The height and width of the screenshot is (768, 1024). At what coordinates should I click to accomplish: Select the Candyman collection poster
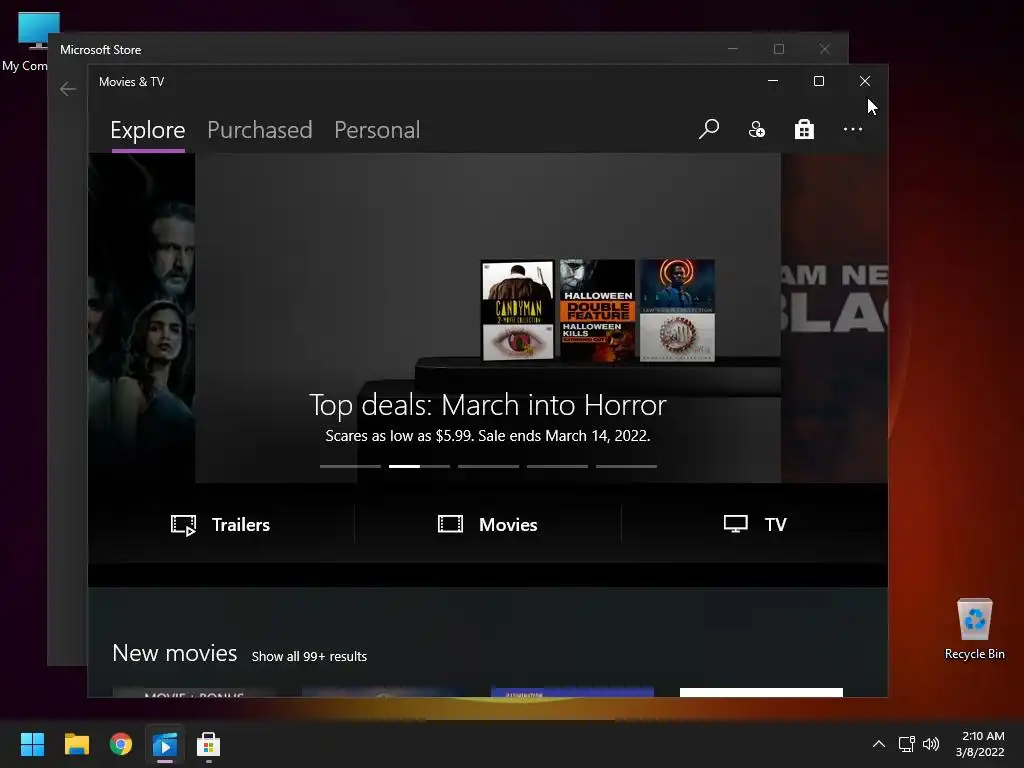(x=517, y=310)
